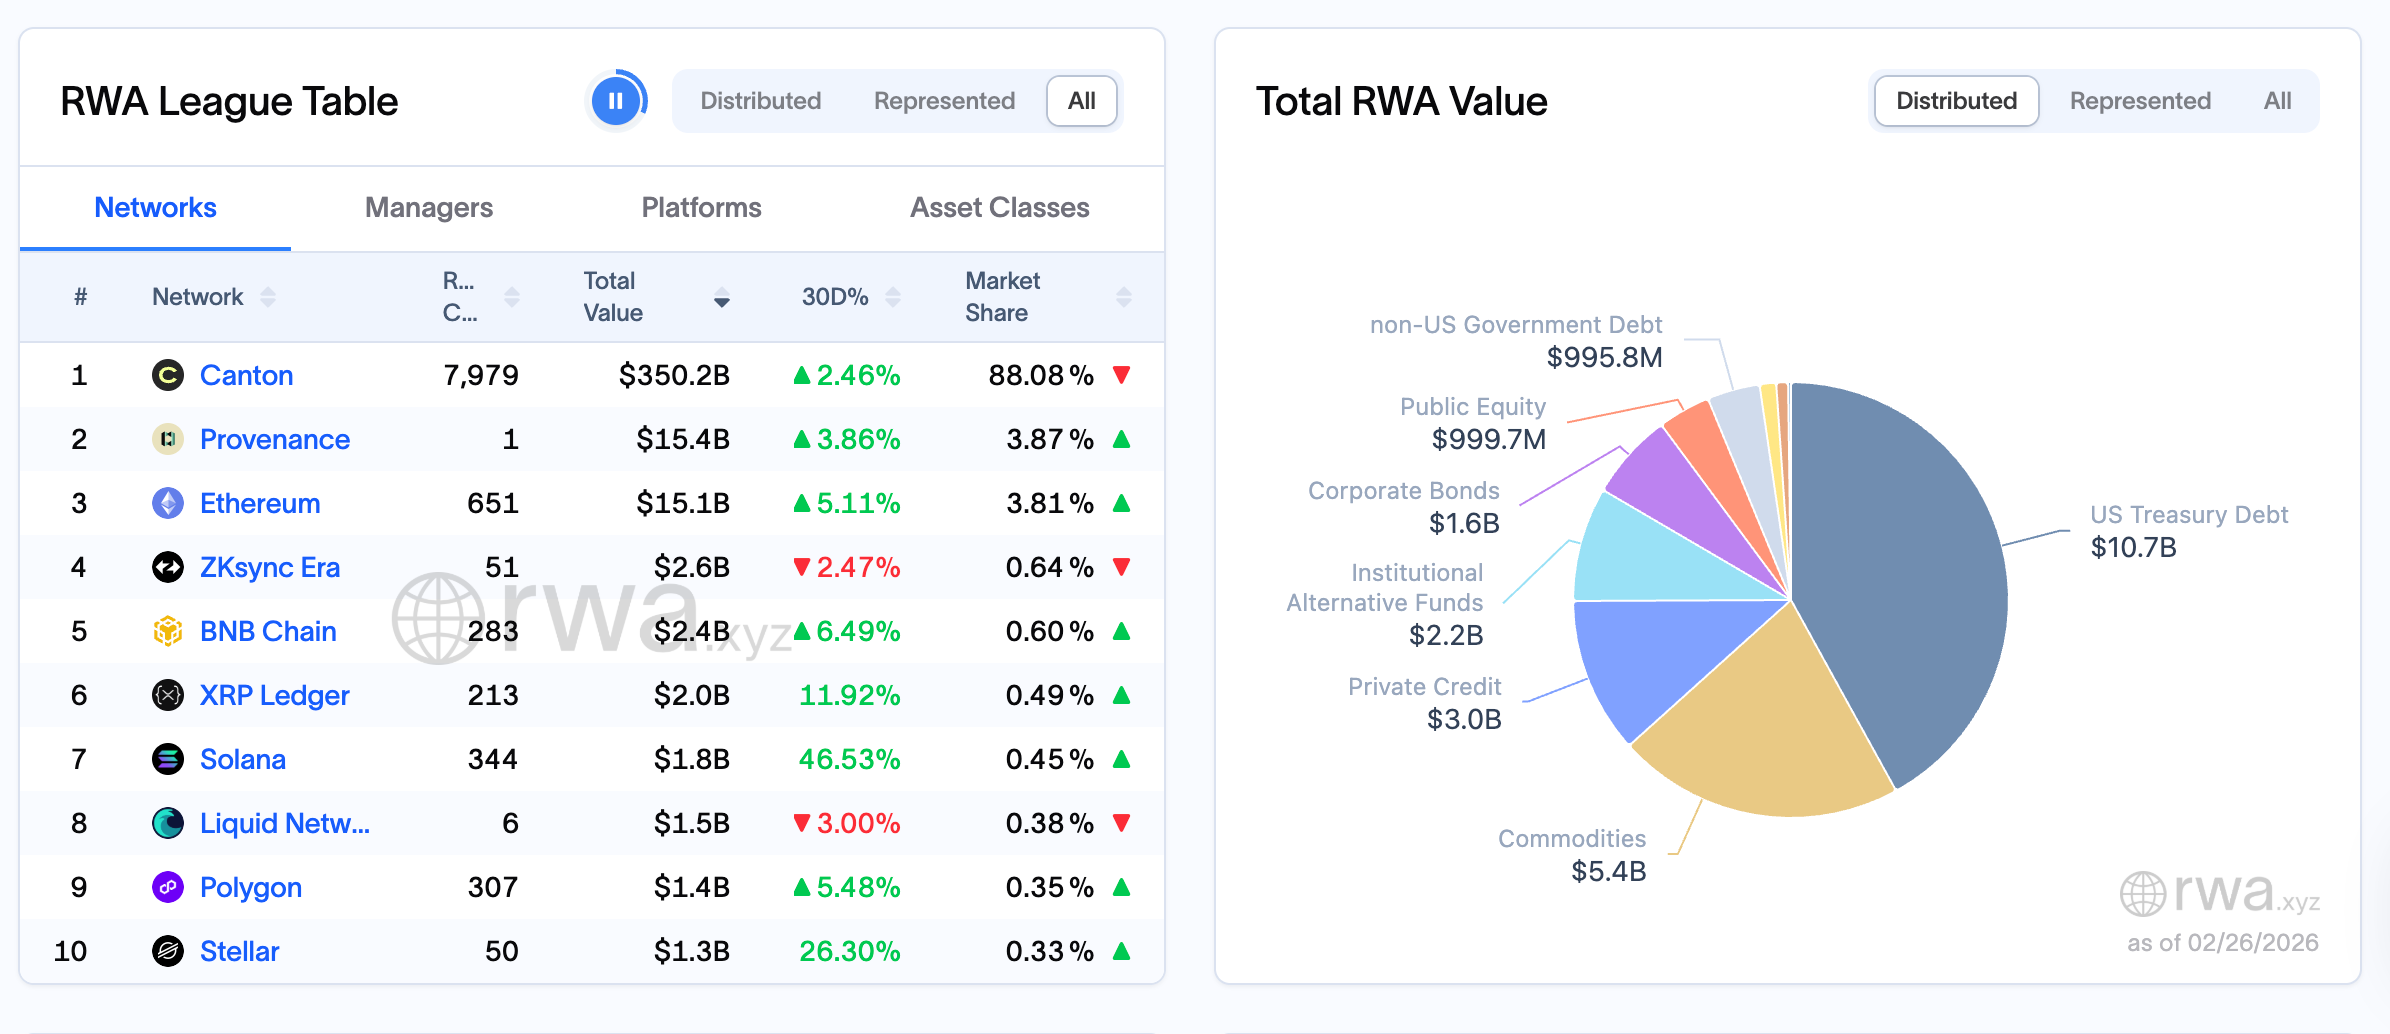Click the Canton network logo icon
2390x1034 pixels.
point(168,375)
